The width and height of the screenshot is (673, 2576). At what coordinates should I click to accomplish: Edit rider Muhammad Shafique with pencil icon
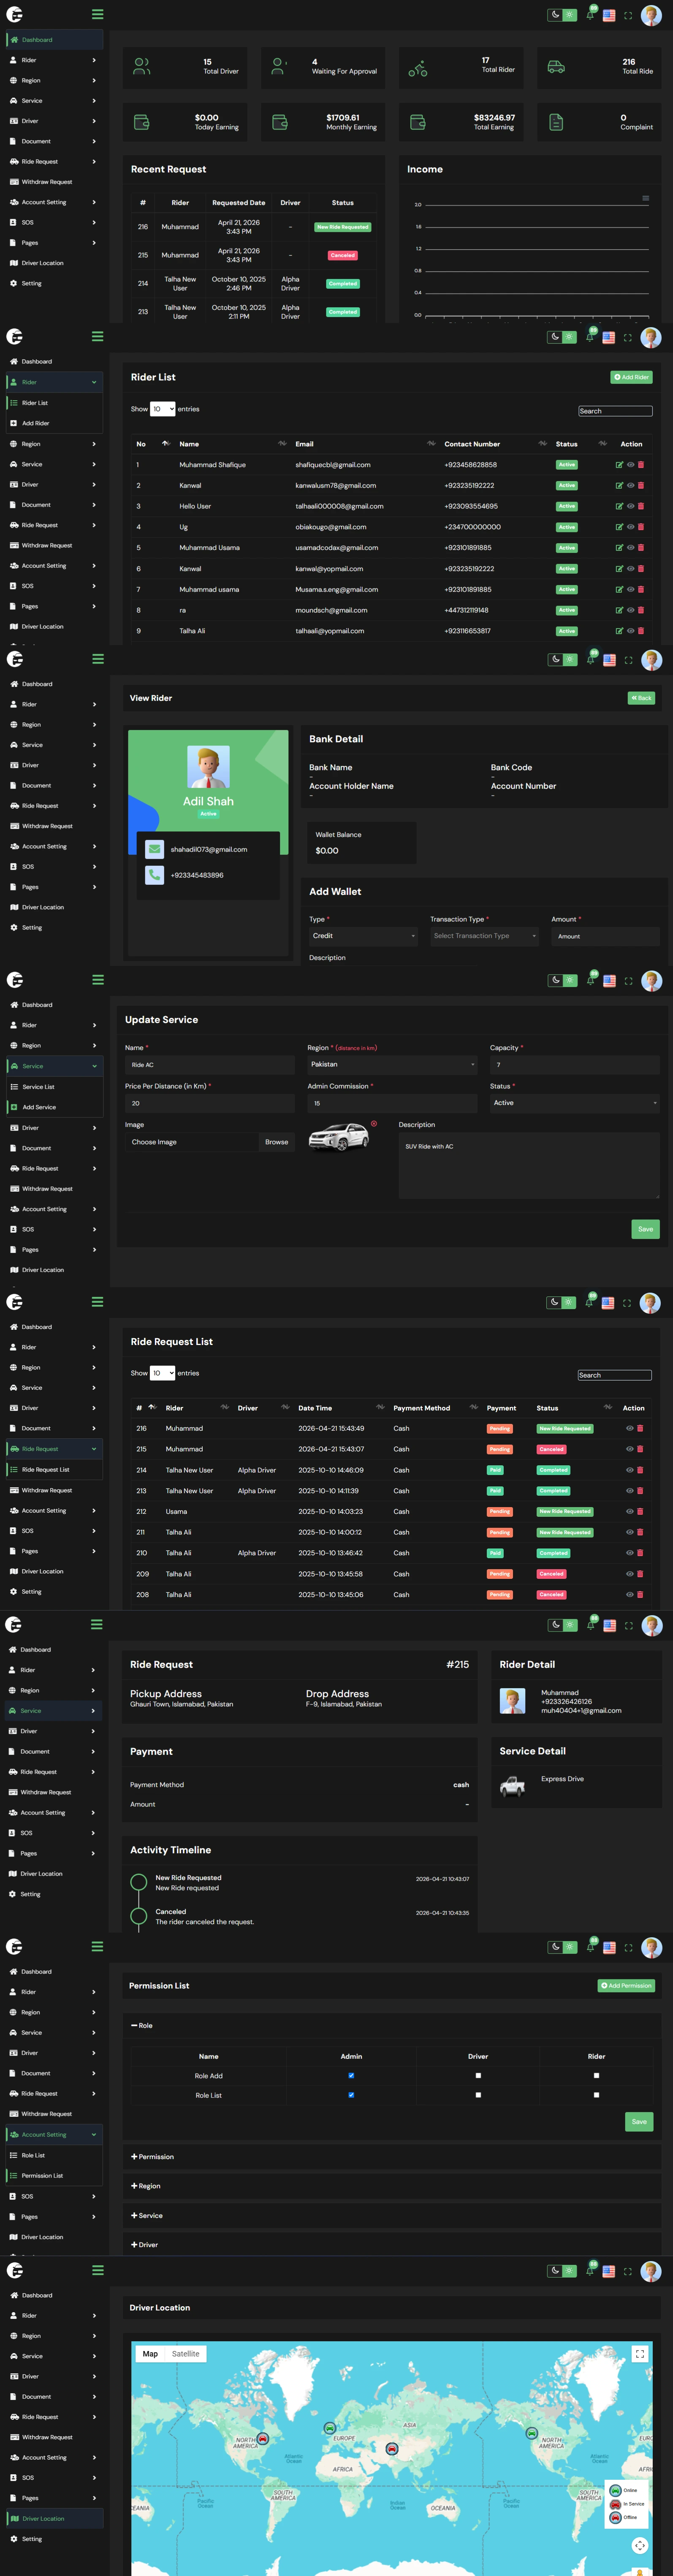[619, 465]
